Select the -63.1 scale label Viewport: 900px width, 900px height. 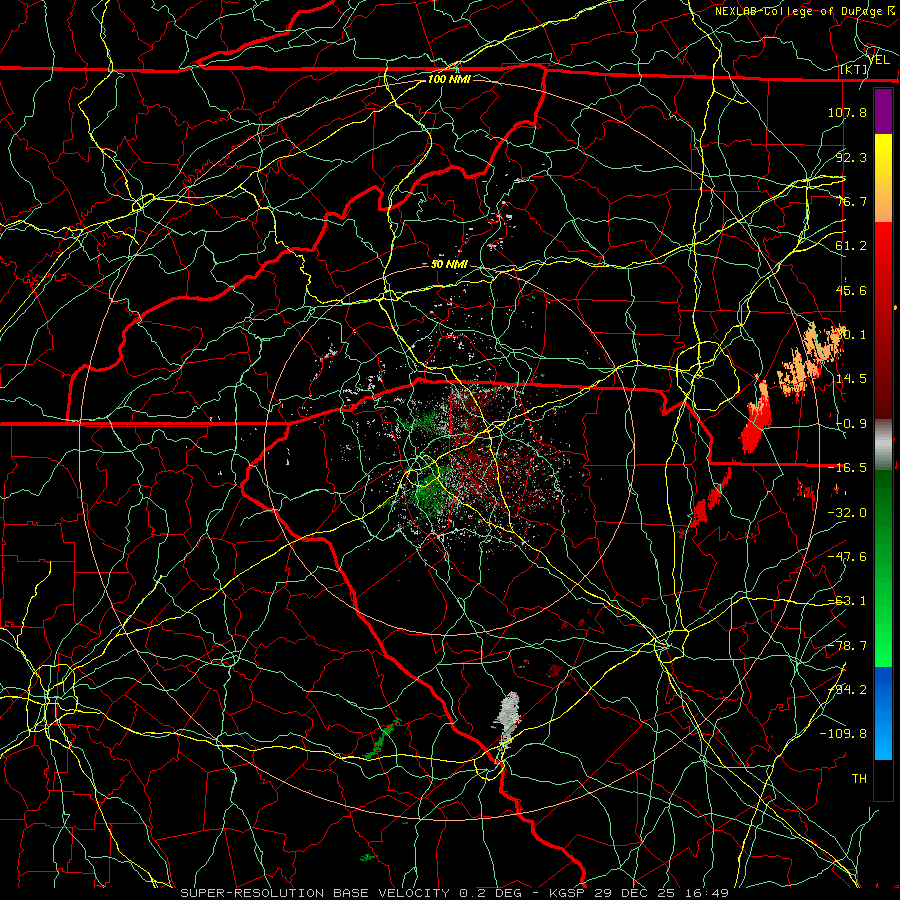[x=847, y=601]
